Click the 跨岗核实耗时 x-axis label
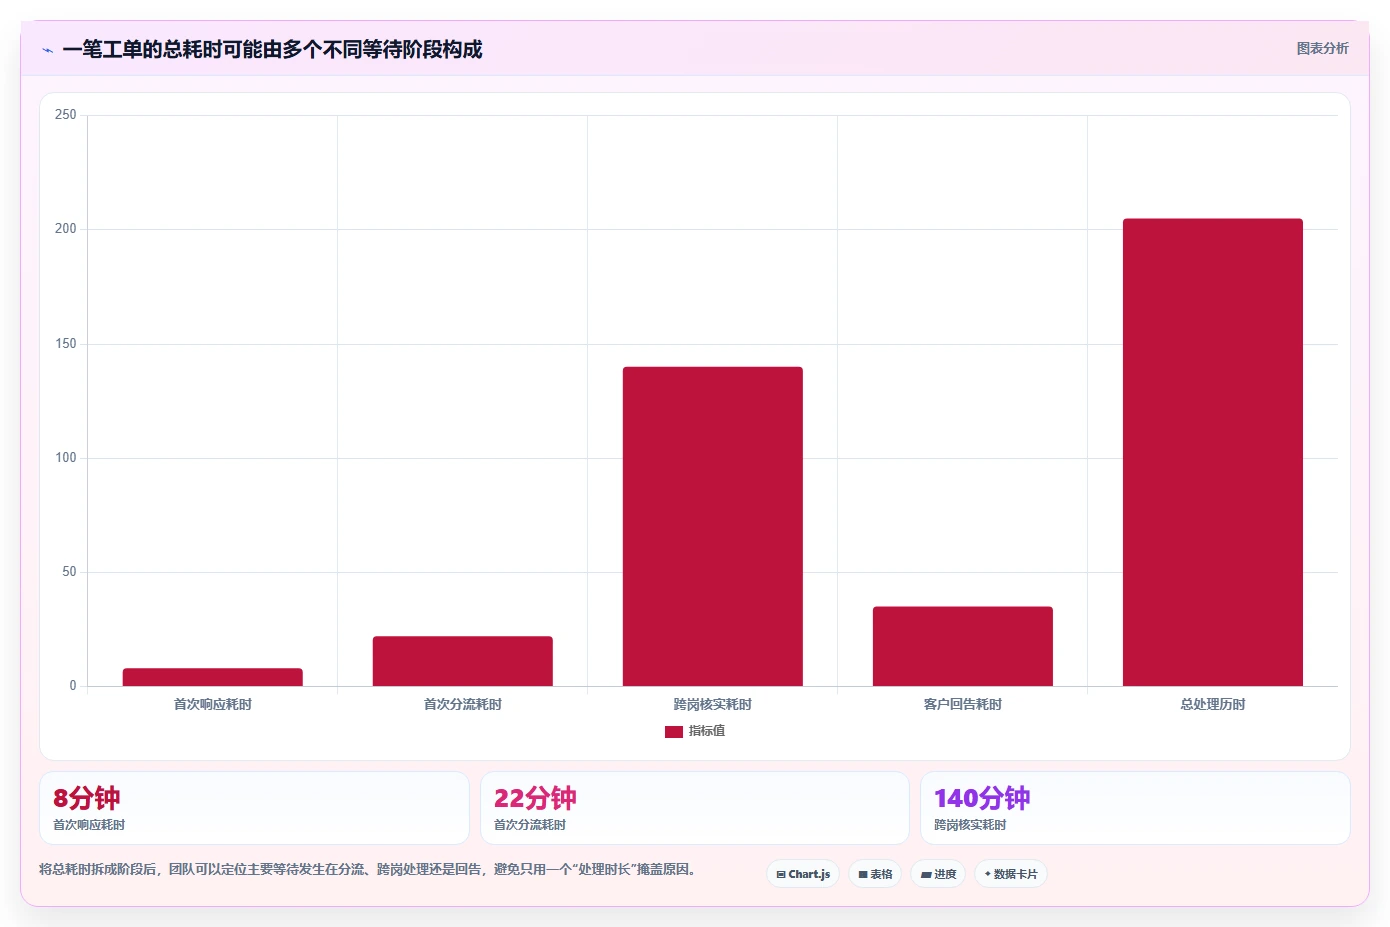 point(713,705)
